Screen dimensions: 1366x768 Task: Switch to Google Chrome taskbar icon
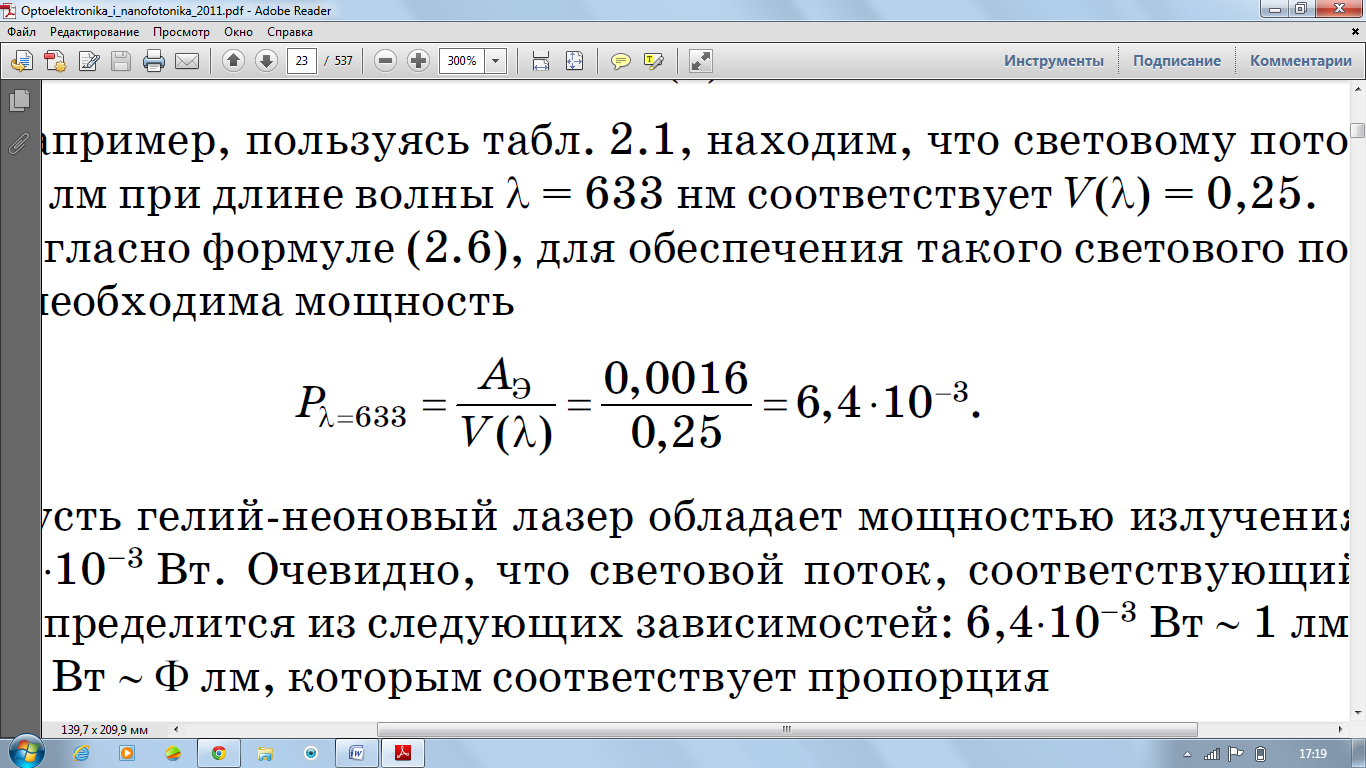(219, 753)
